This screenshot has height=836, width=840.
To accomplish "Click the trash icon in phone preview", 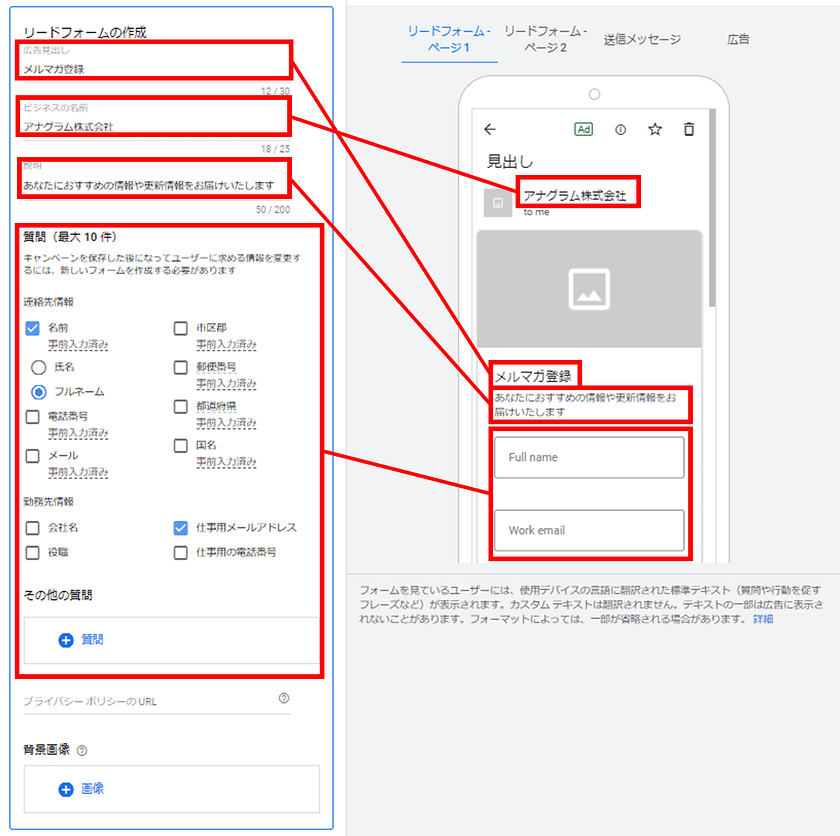I will 688,129.
